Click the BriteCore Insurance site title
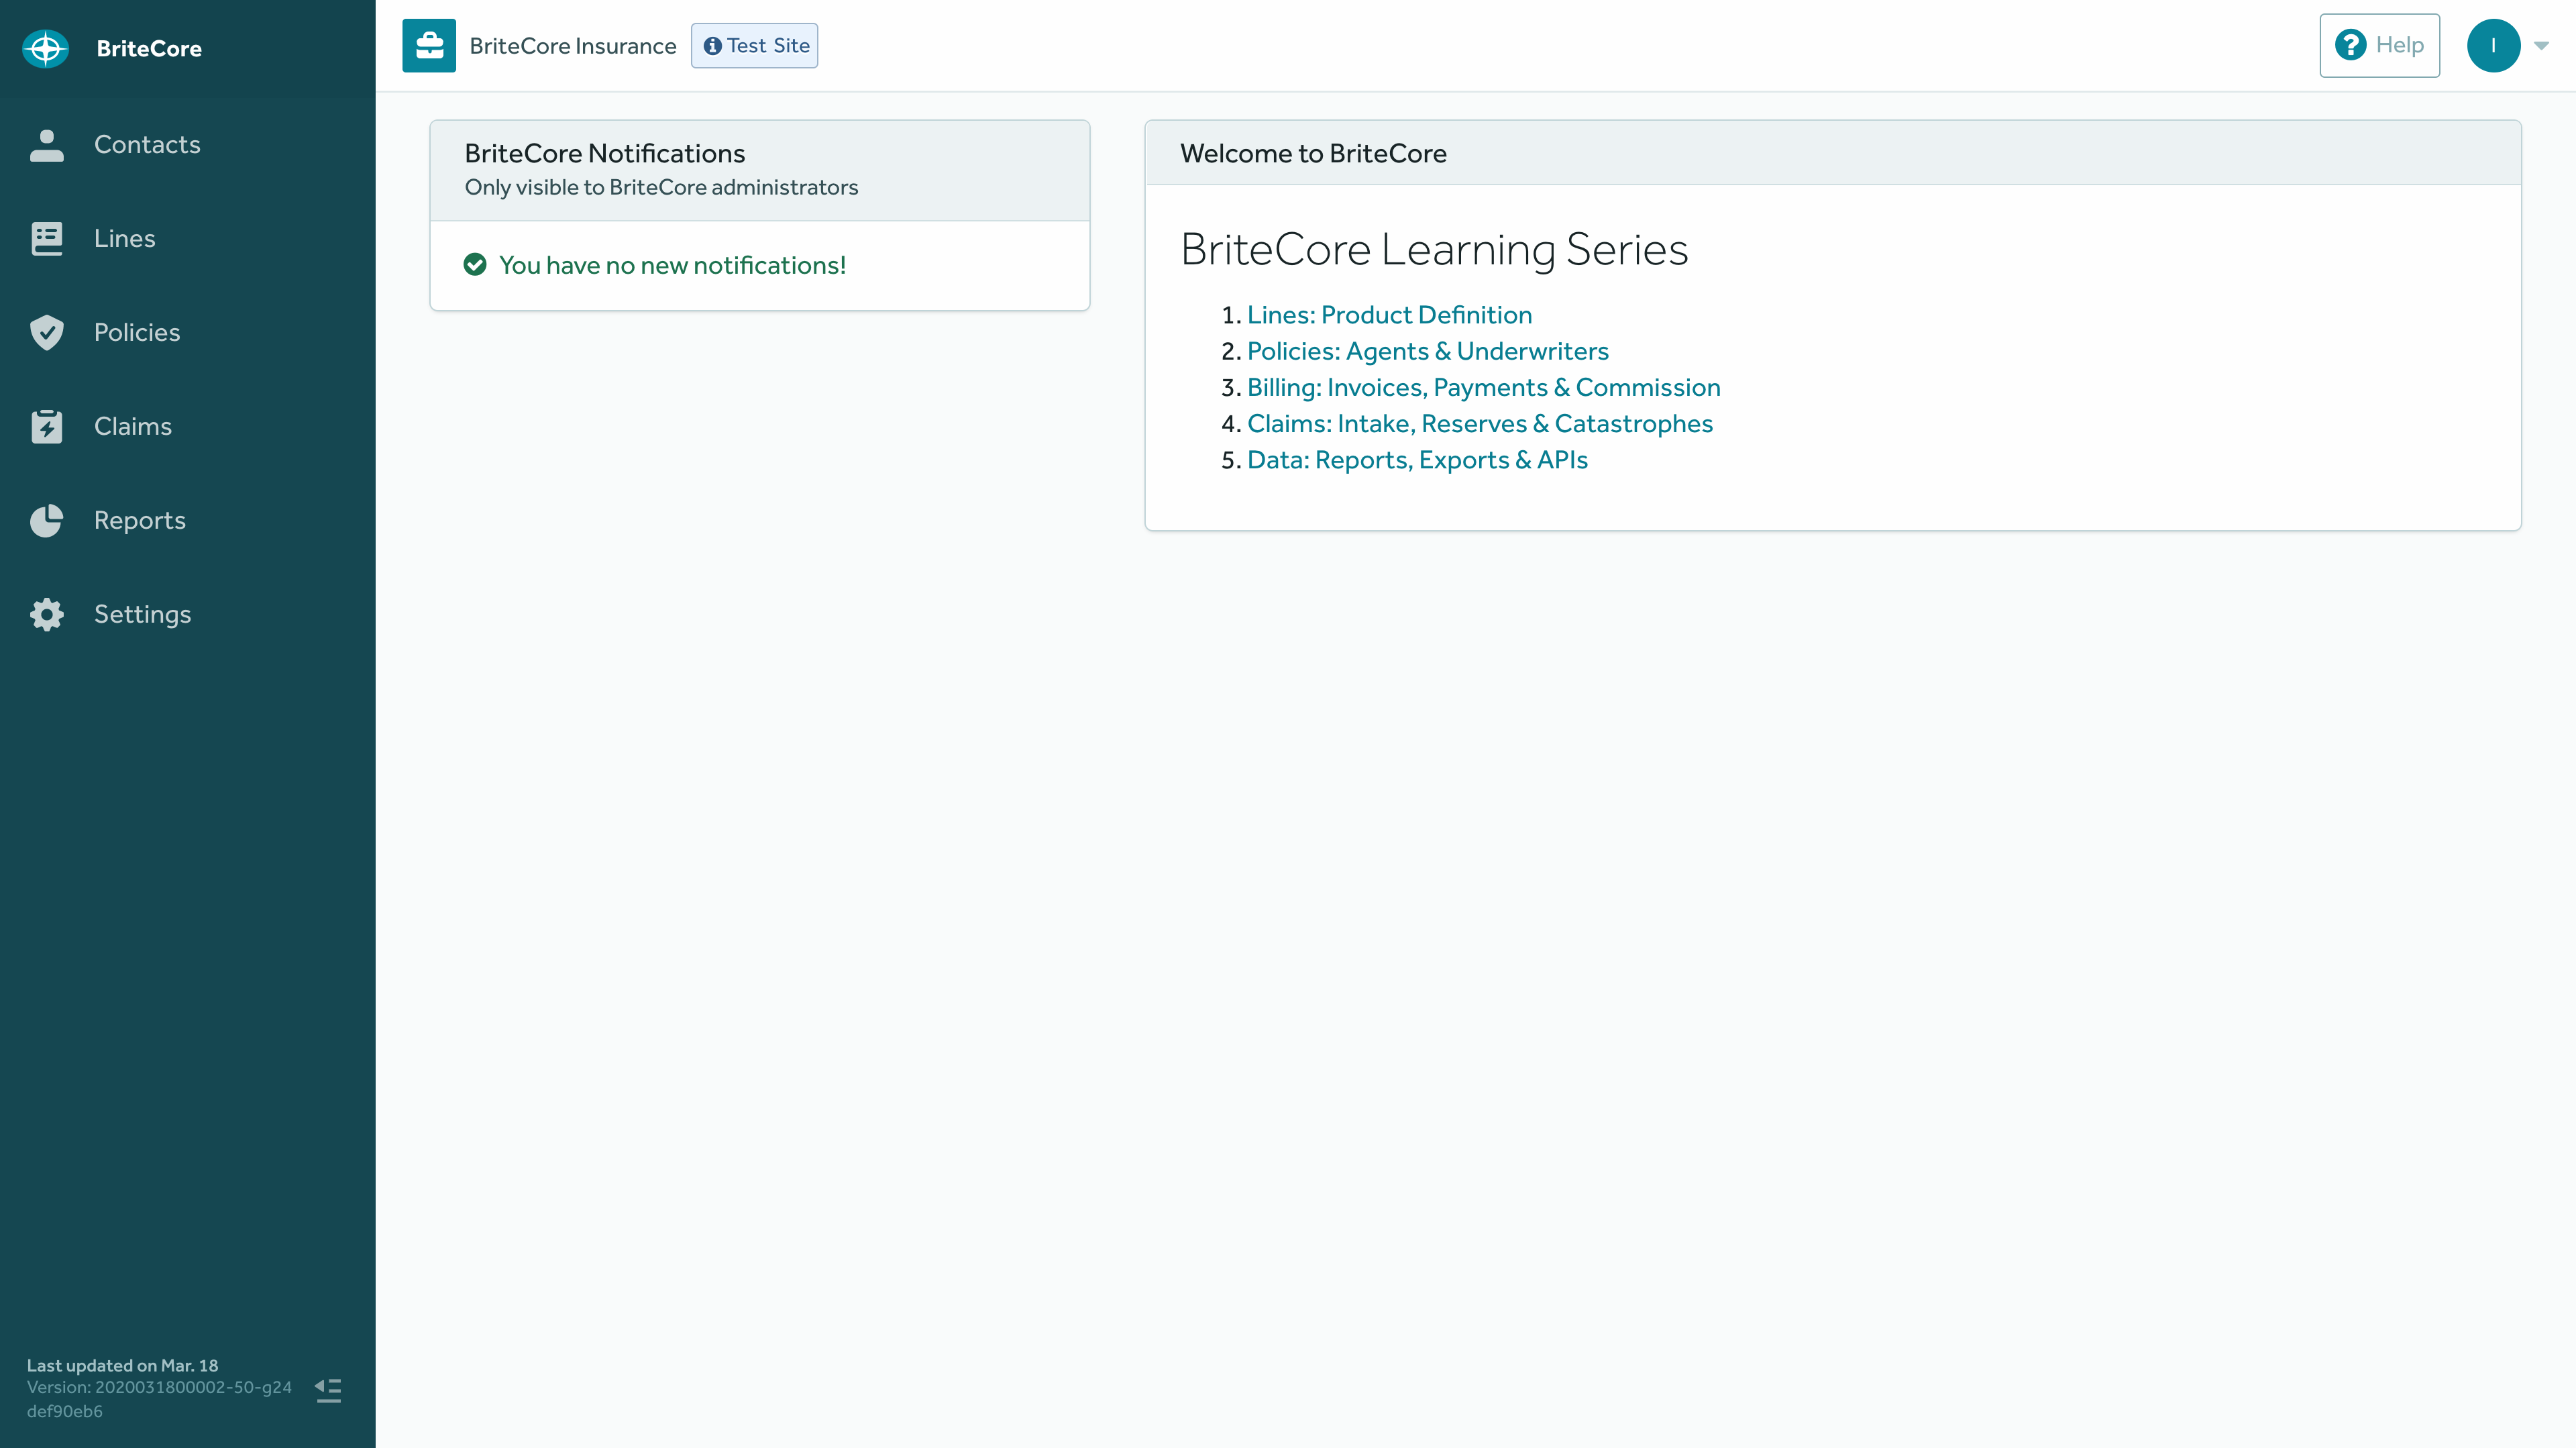The height and width of the screenshot is (1448, 2576). [573, 46]
